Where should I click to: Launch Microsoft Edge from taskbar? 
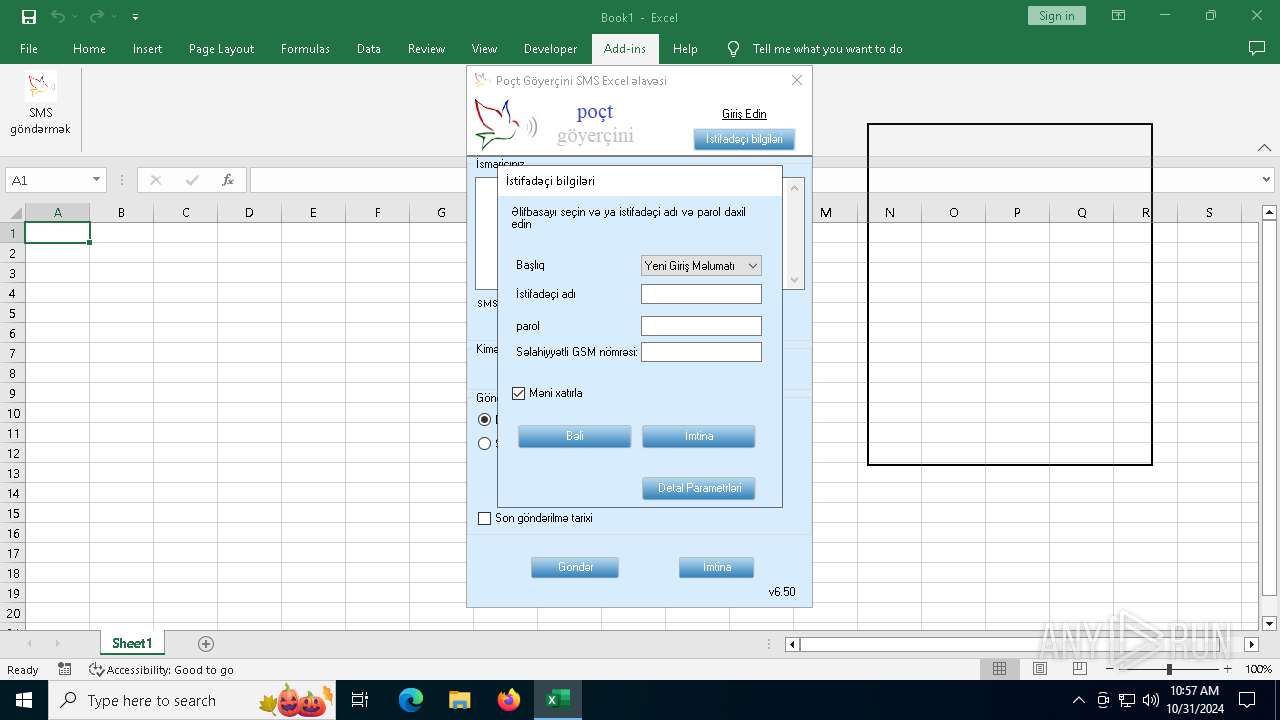(x=411, y=700)
